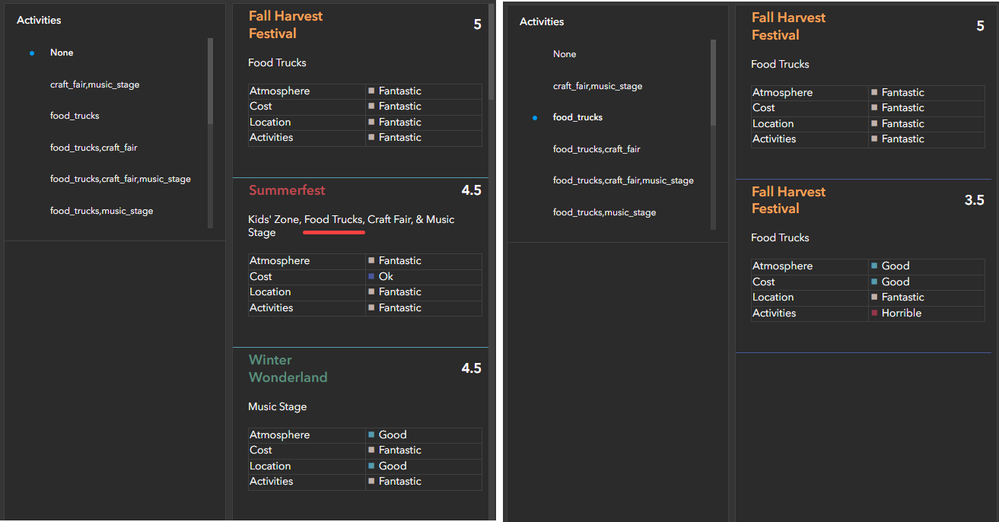Click the 3.5 rating score

click(x=974, y=200)
